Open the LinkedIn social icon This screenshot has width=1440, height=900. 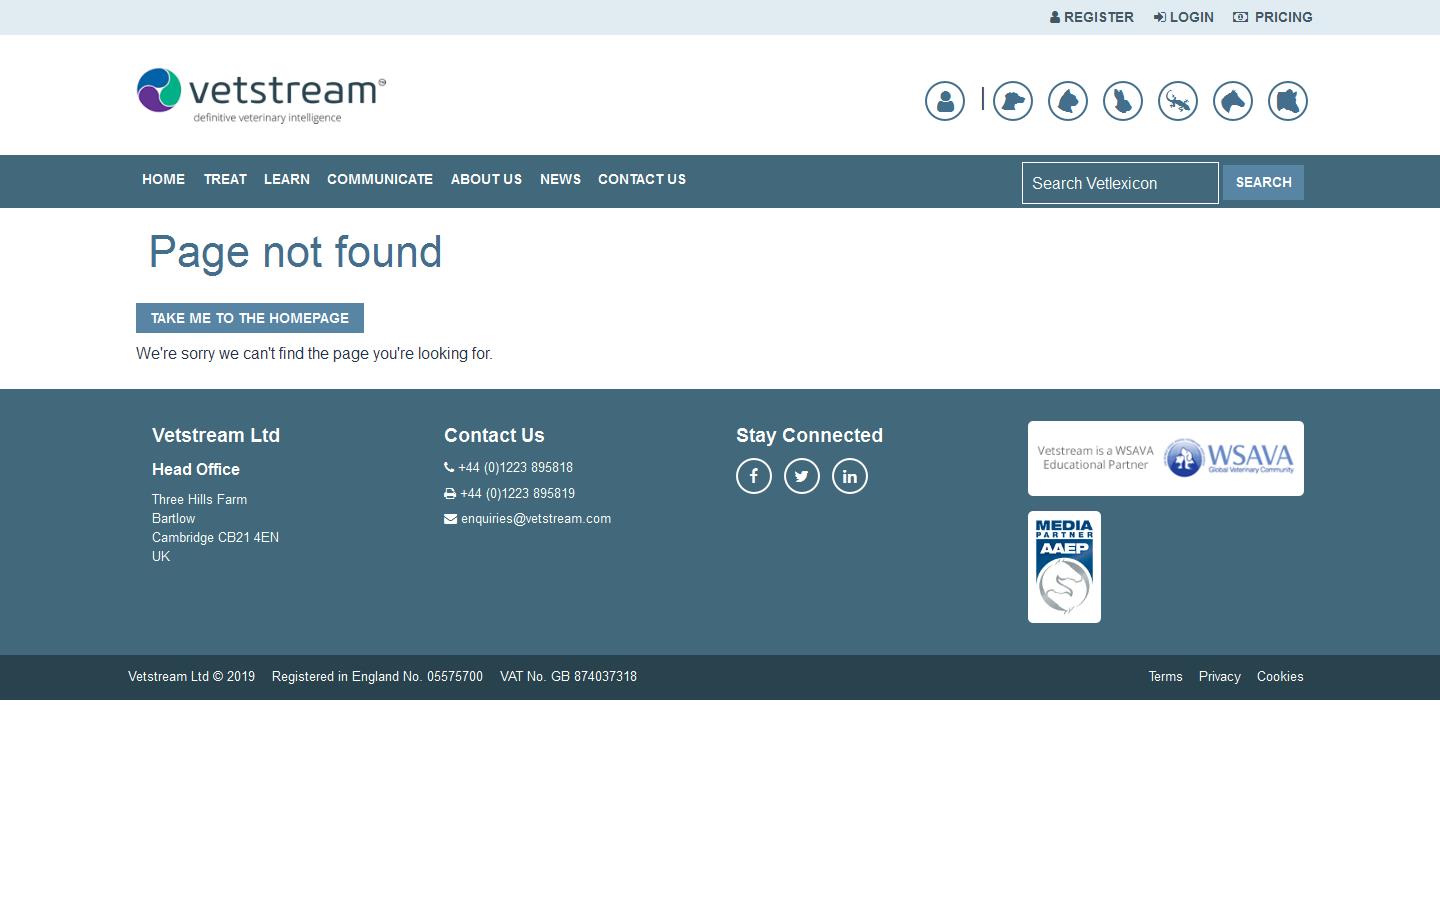(x=850, y=476)
